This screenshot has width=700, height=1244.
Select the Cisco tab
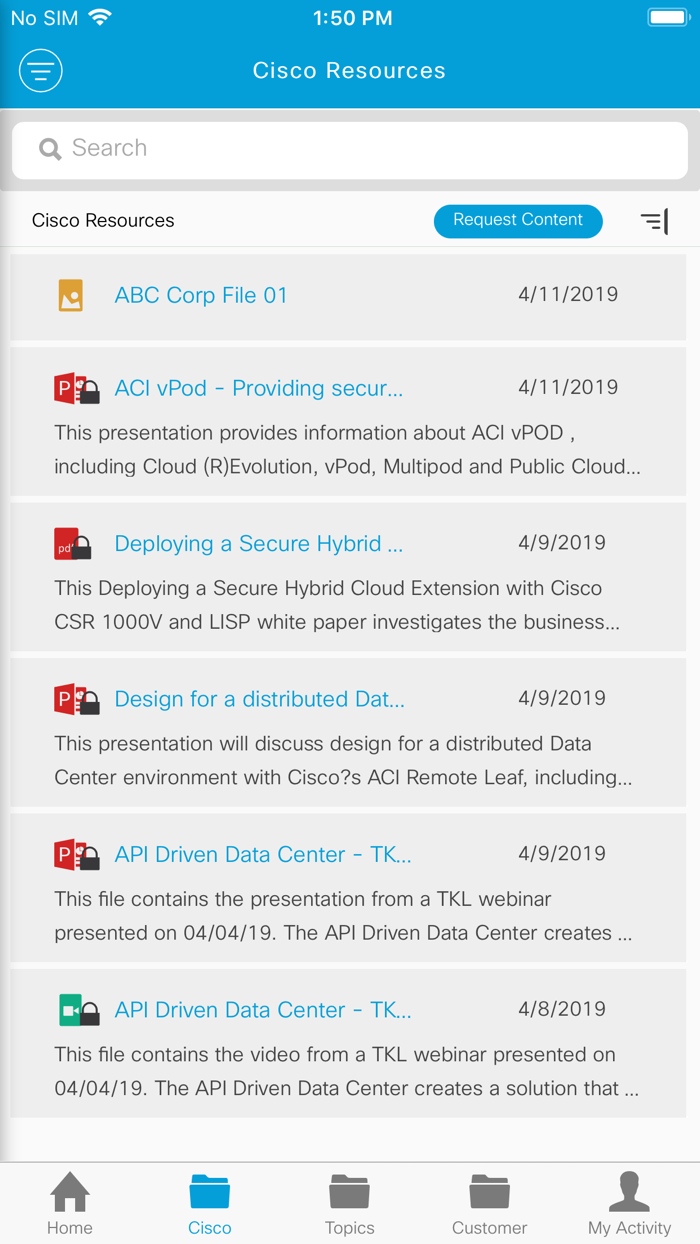click(210, 1205)
